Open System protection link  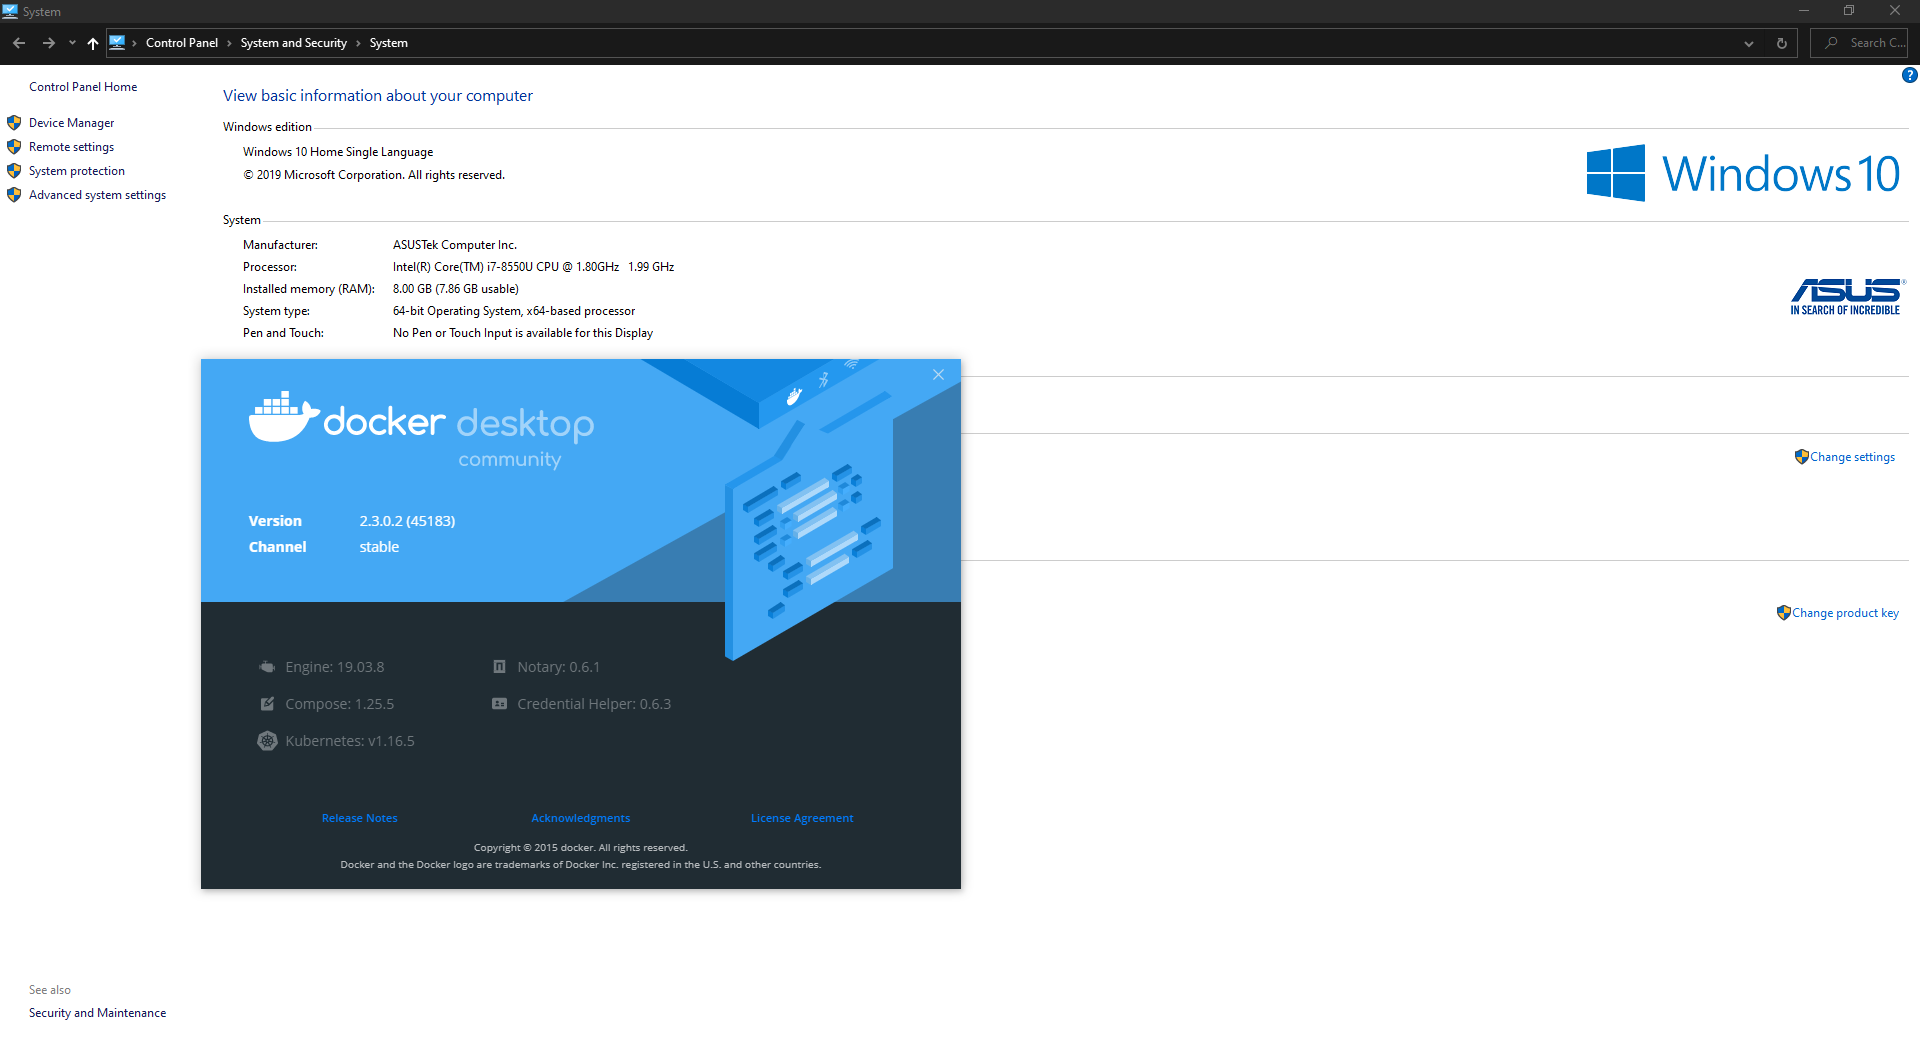coord(77,171)
